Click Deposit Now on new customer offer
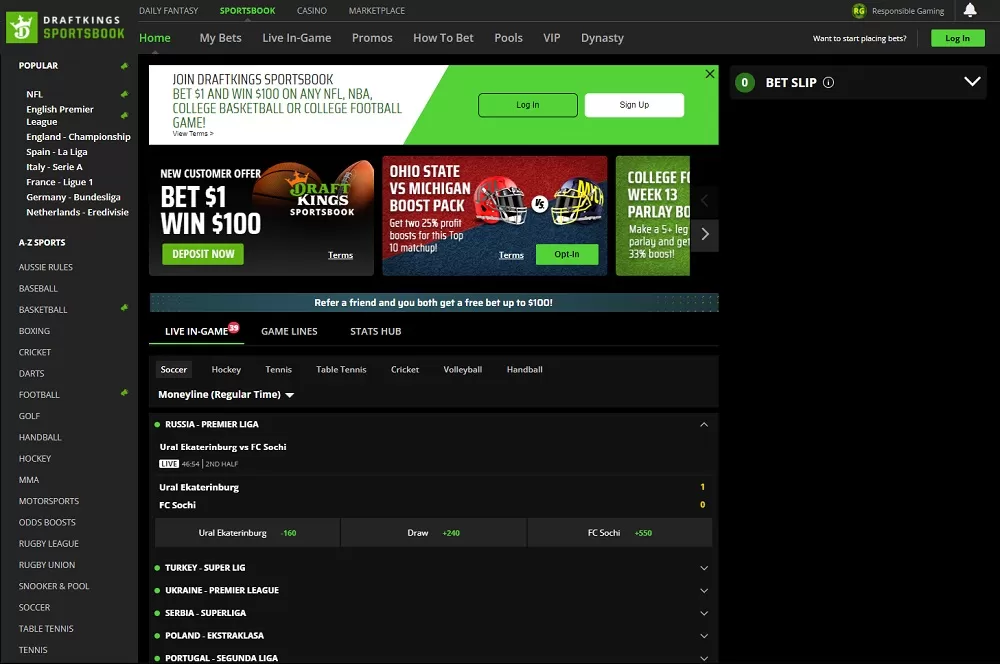1000x664 pixels. 203,254
